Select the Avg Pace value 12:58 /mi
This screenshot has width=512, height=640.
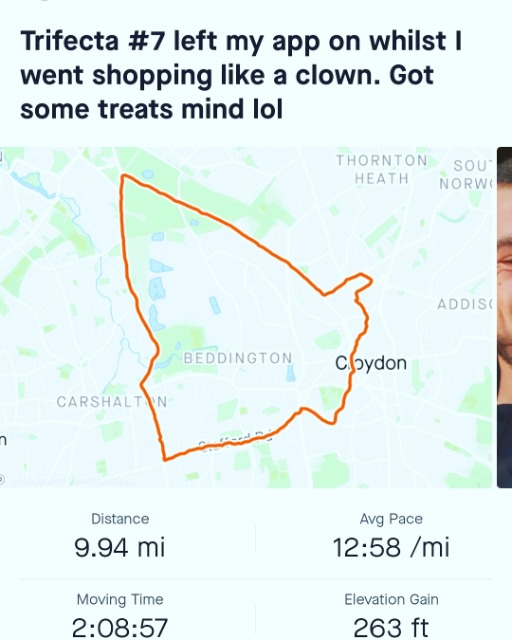pos(391,547)
